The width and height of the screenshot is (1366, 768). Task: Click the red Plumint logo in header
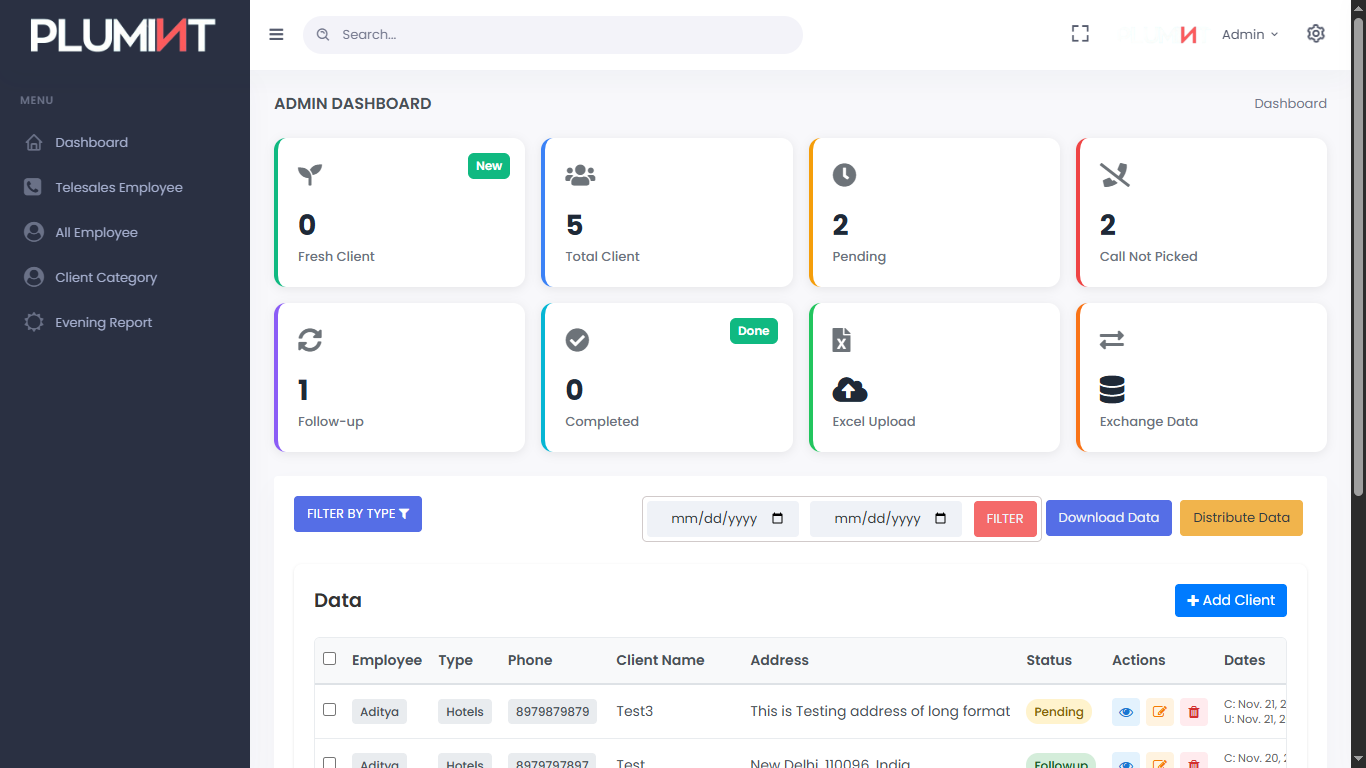[1188, 35]
